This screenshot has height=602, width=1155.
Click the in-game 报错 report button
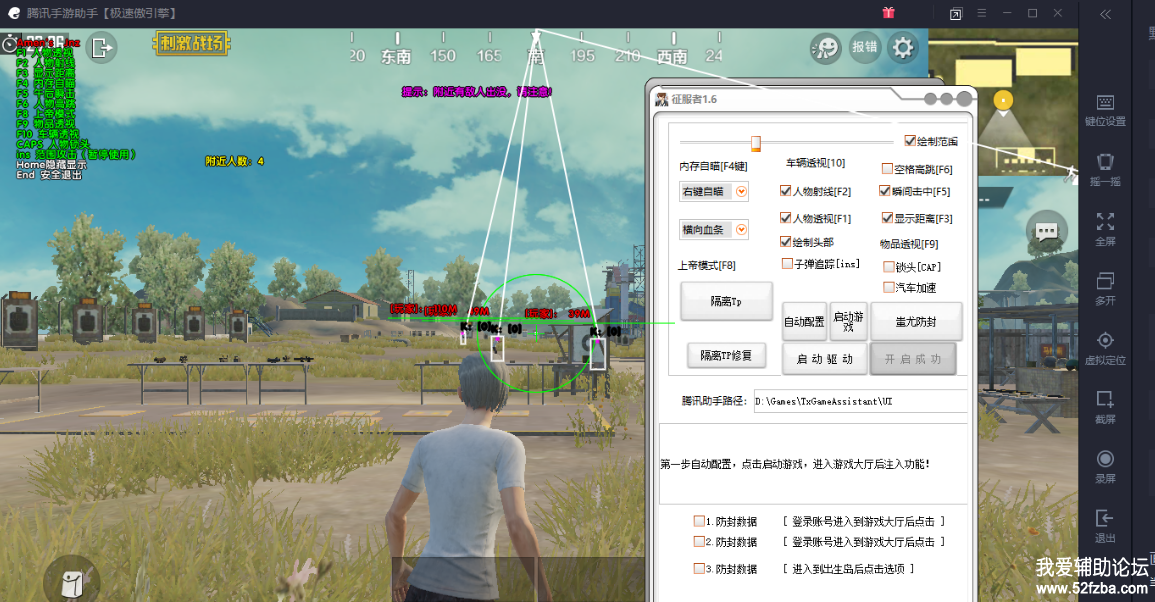coord(864,47)
